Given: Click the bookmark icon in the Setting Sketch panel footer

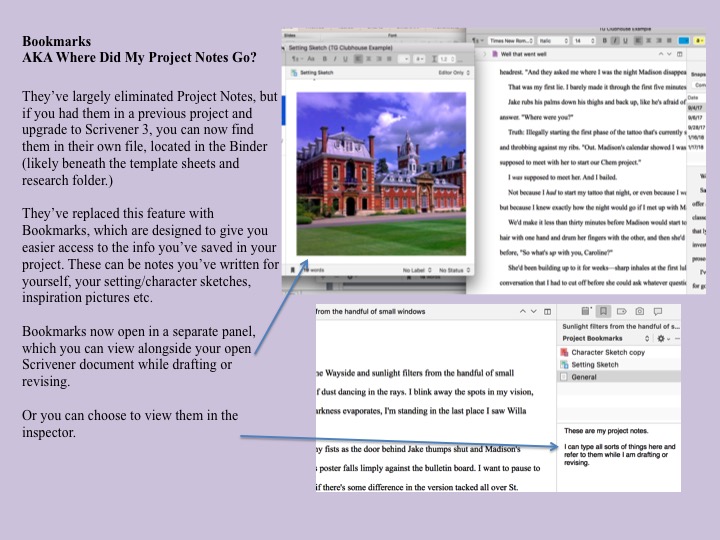Looking at the screenshot, I should point(292,270).
